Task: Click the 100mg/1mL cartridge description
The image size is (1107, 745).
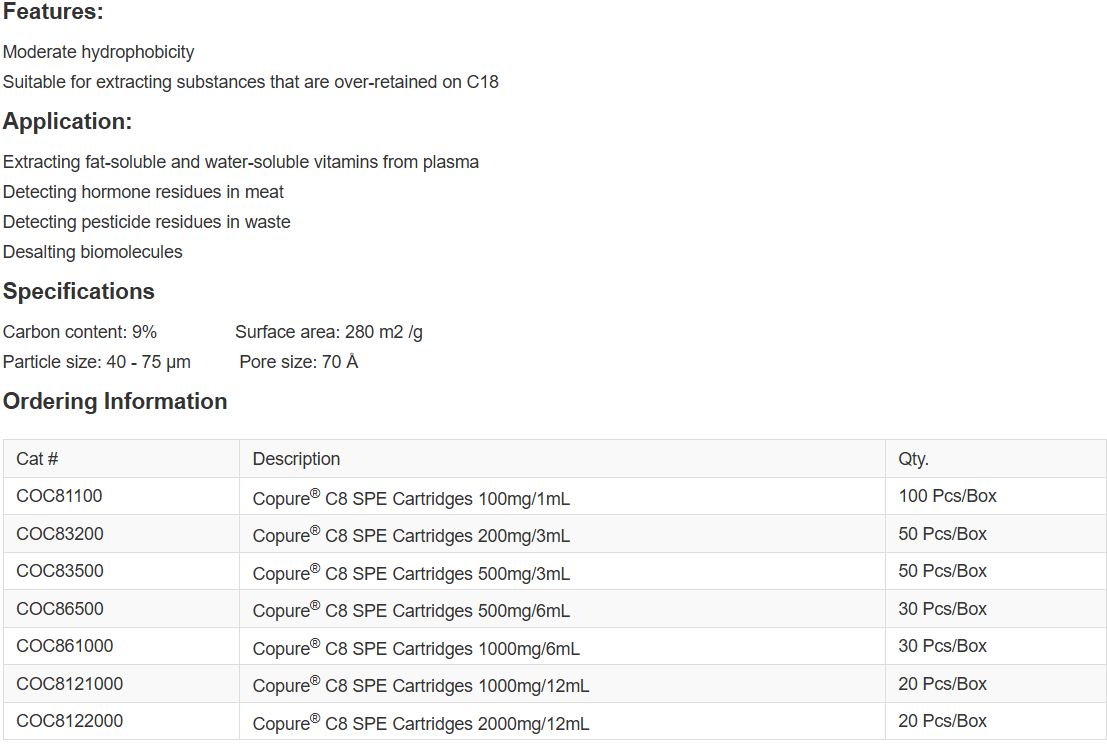Action: coord(411,498)
